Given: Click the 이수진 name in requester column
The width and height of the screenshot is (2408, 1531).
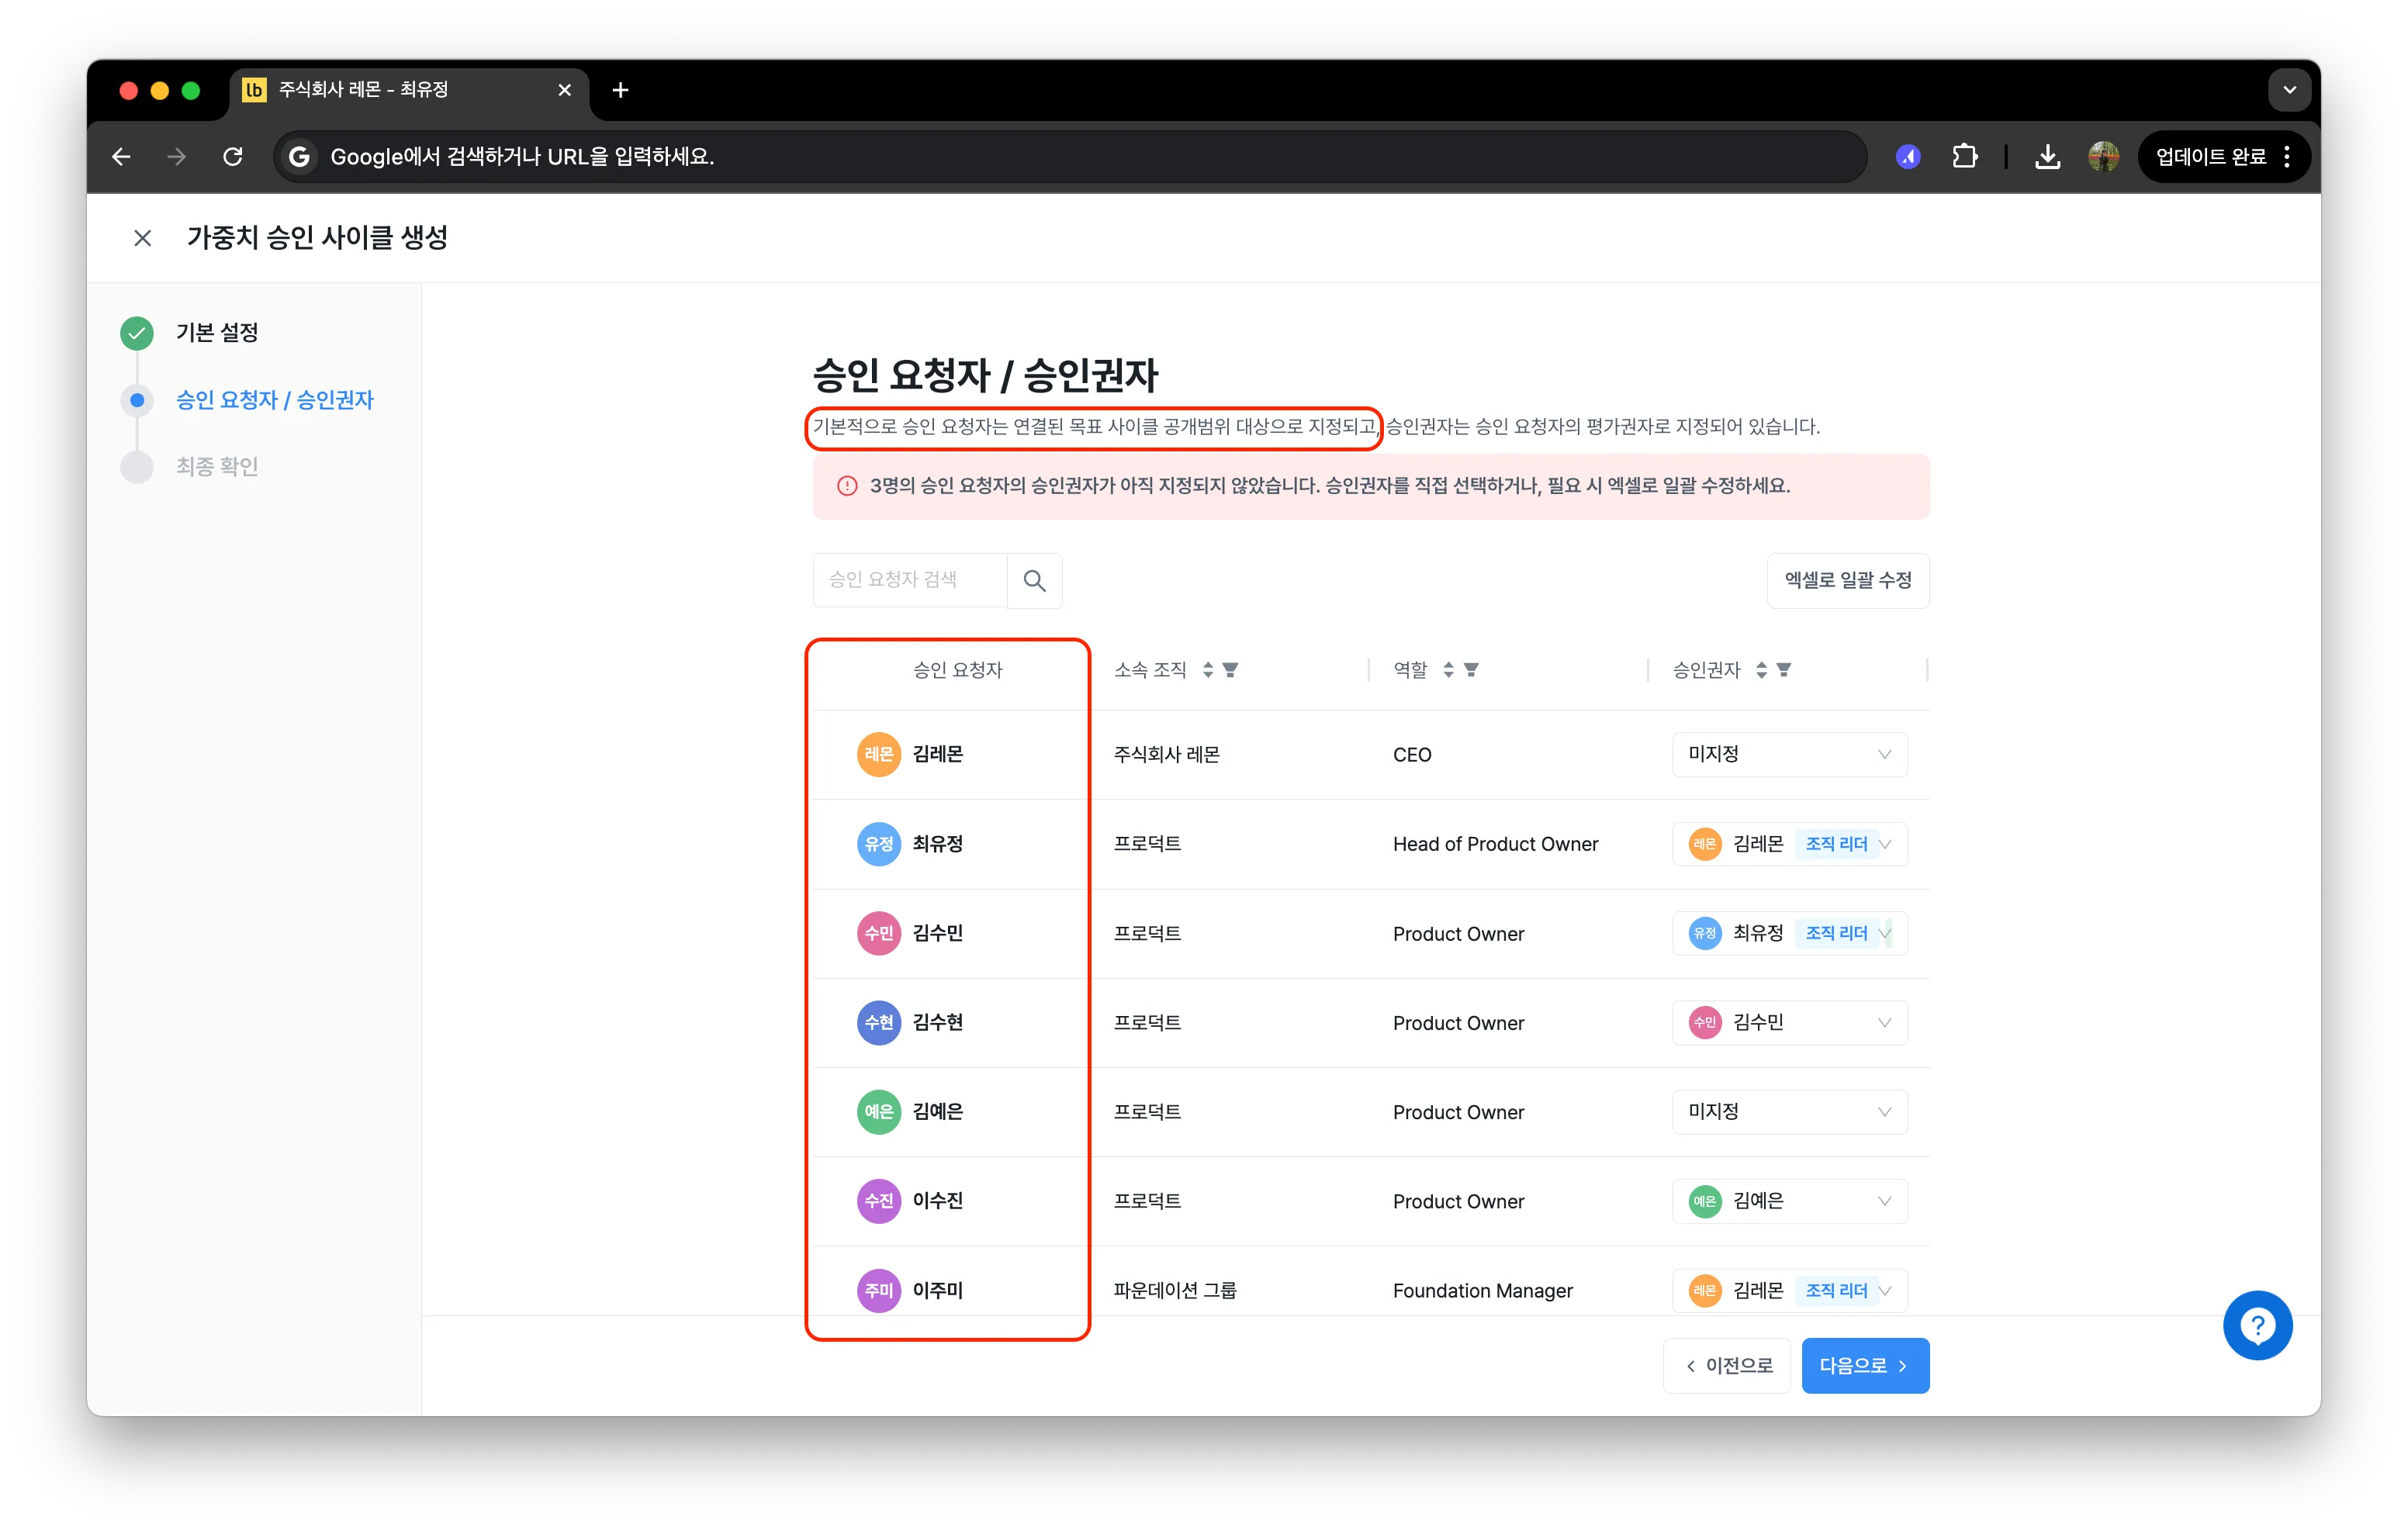Looking at the screenshot, I should point(937,1202).
